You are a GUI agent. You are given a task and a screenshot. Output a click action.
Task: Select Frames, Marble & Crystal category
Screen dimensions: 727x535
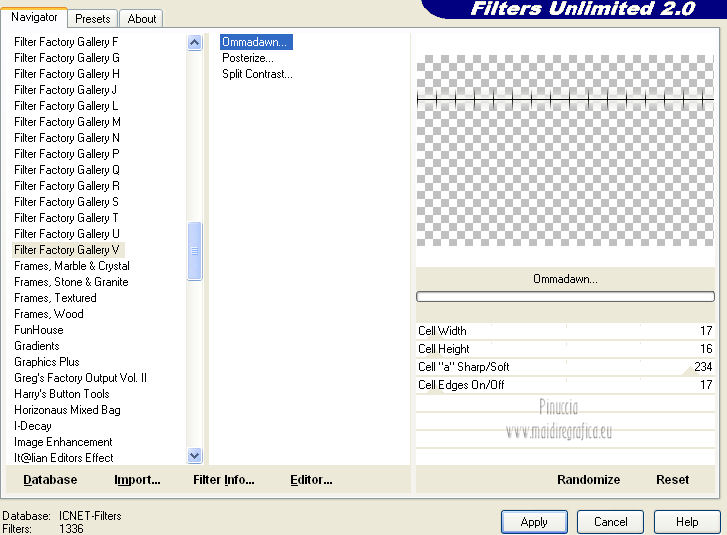(72, 266)
